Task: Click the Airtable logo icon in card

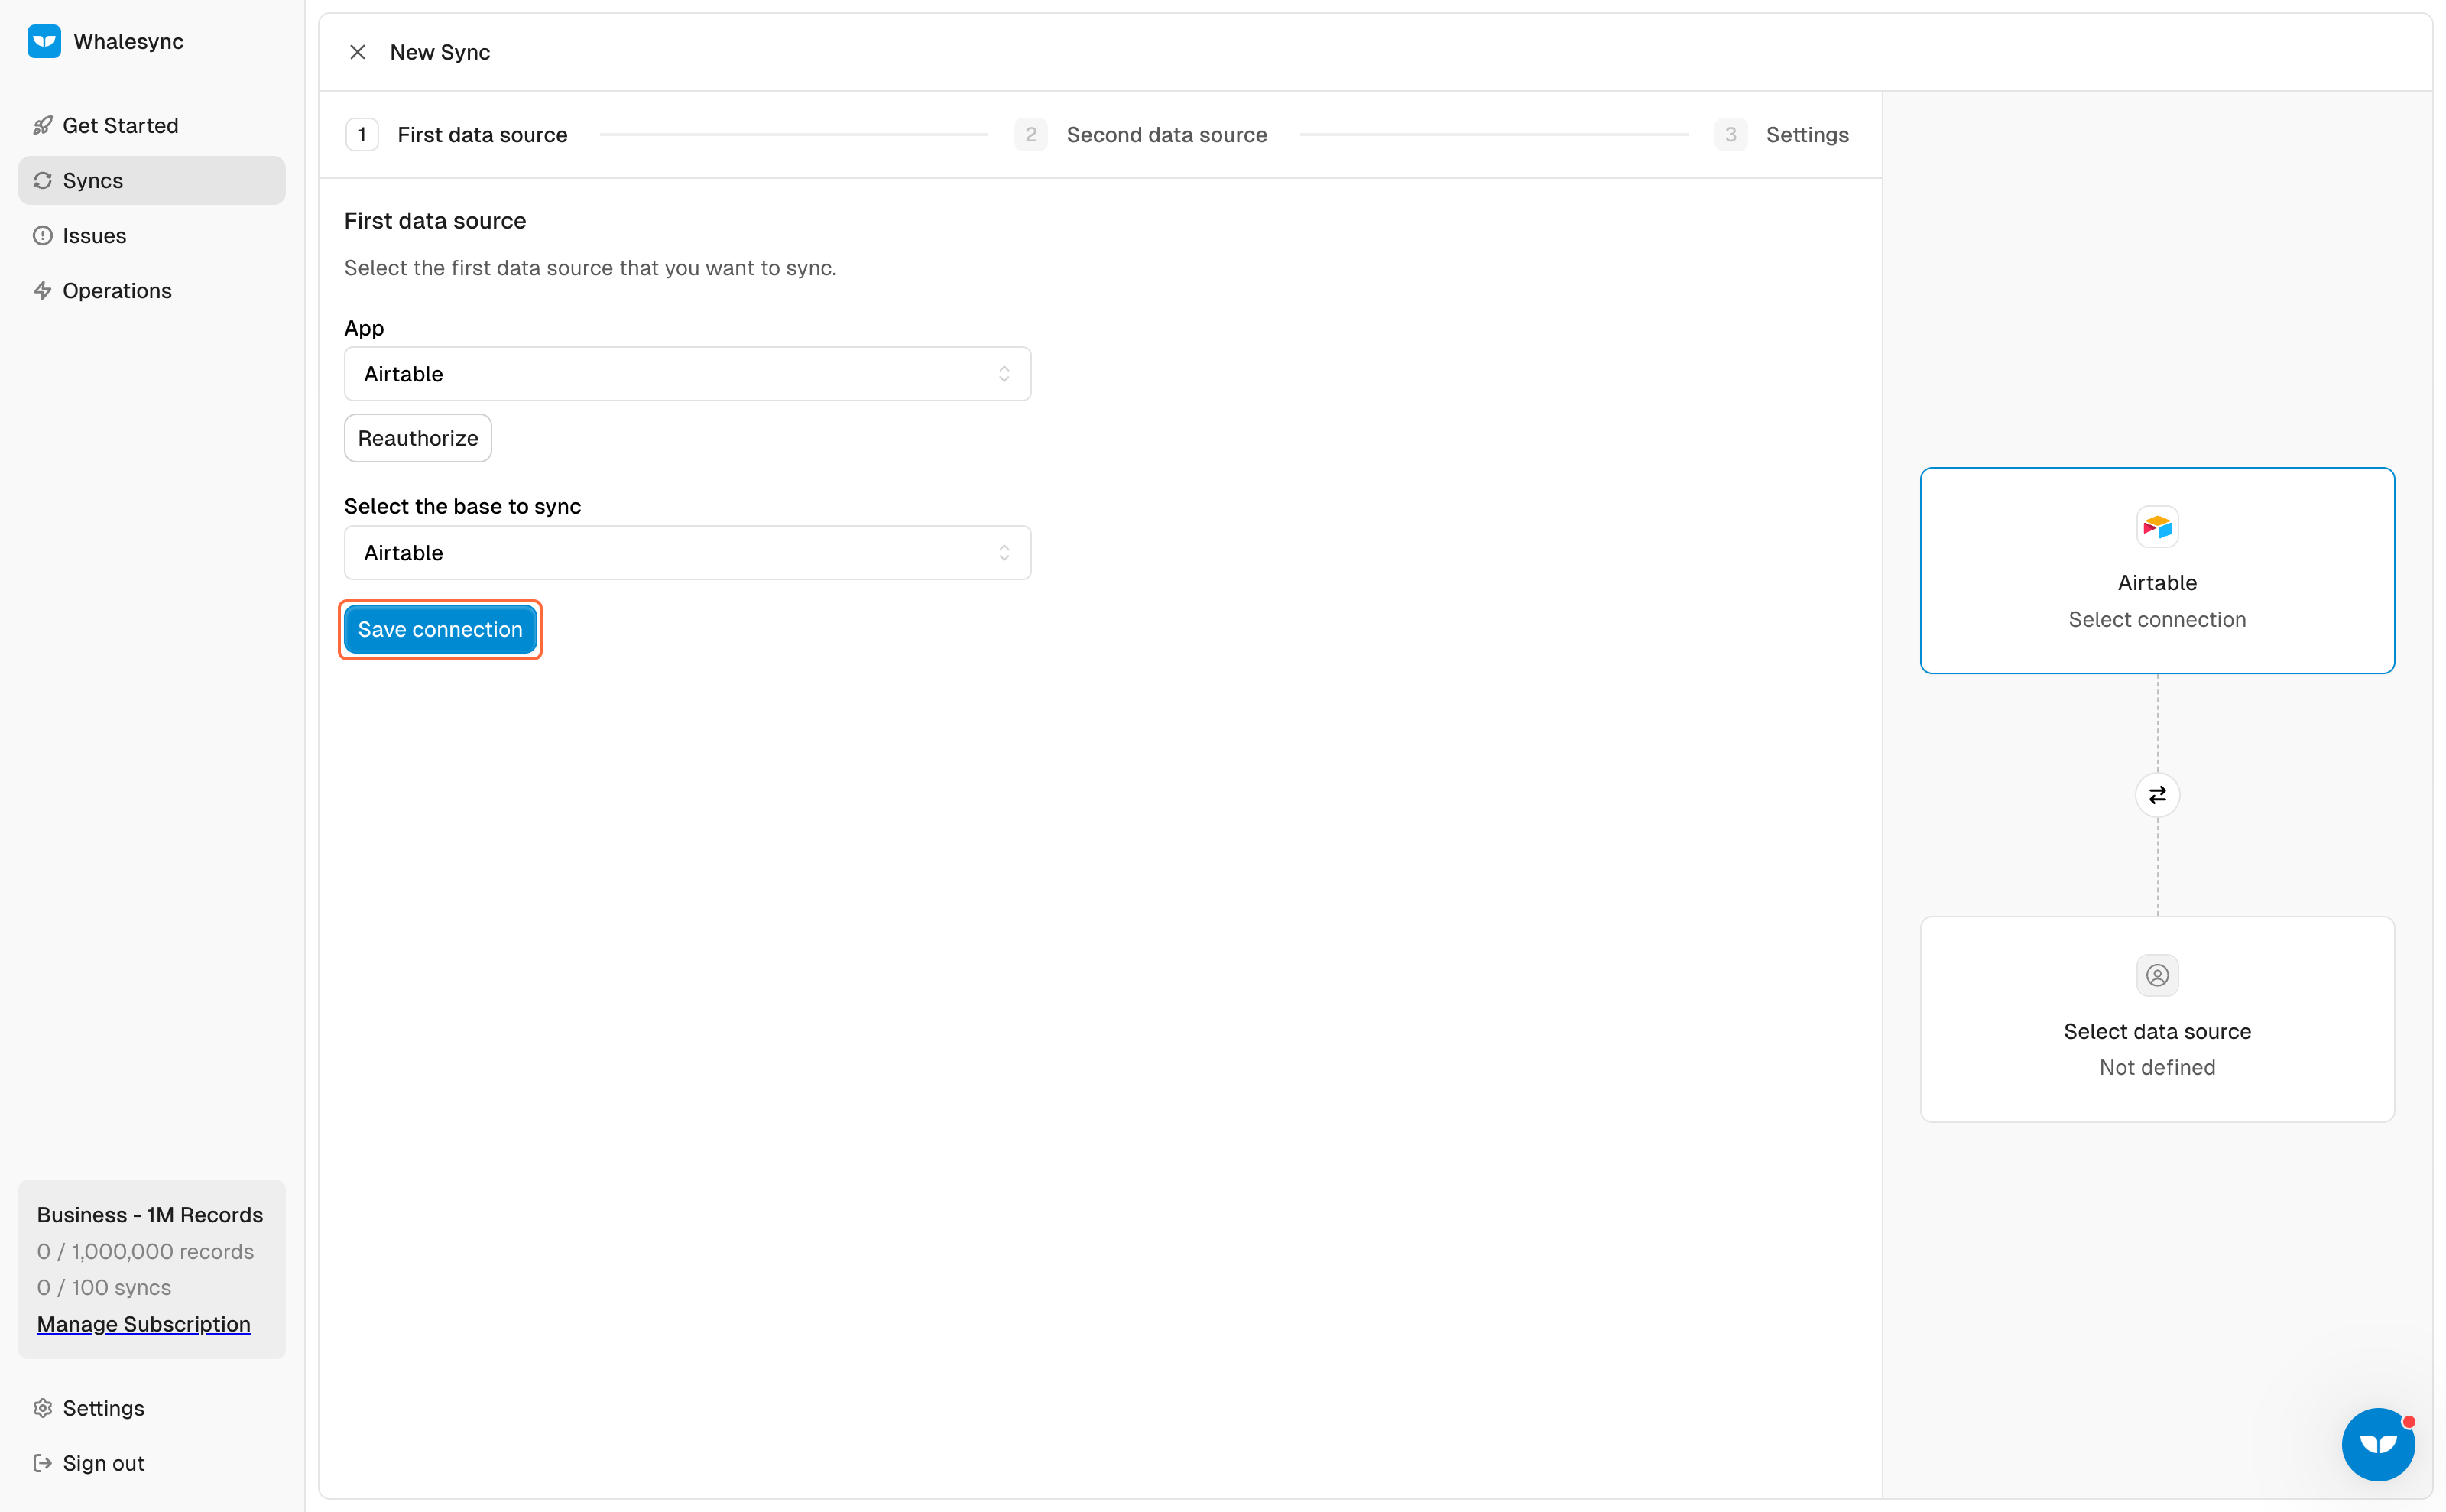Action: (x=2157, y=527)
